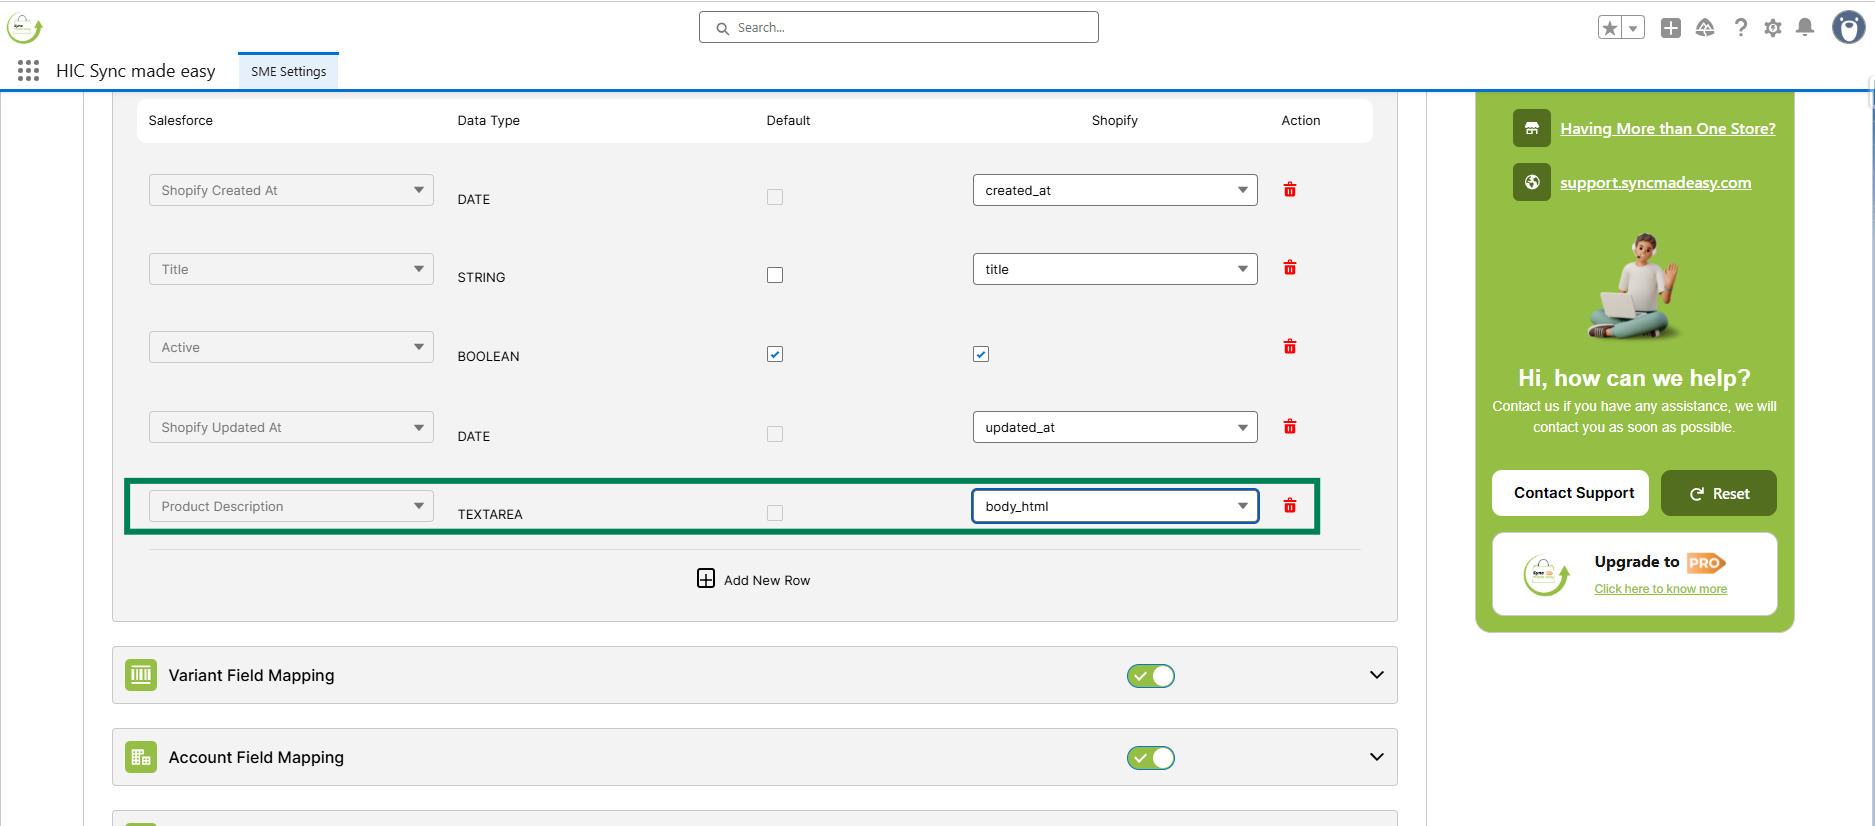
Task: Disable the Variant Field Mapping toggle
Action: [1151, 676]
